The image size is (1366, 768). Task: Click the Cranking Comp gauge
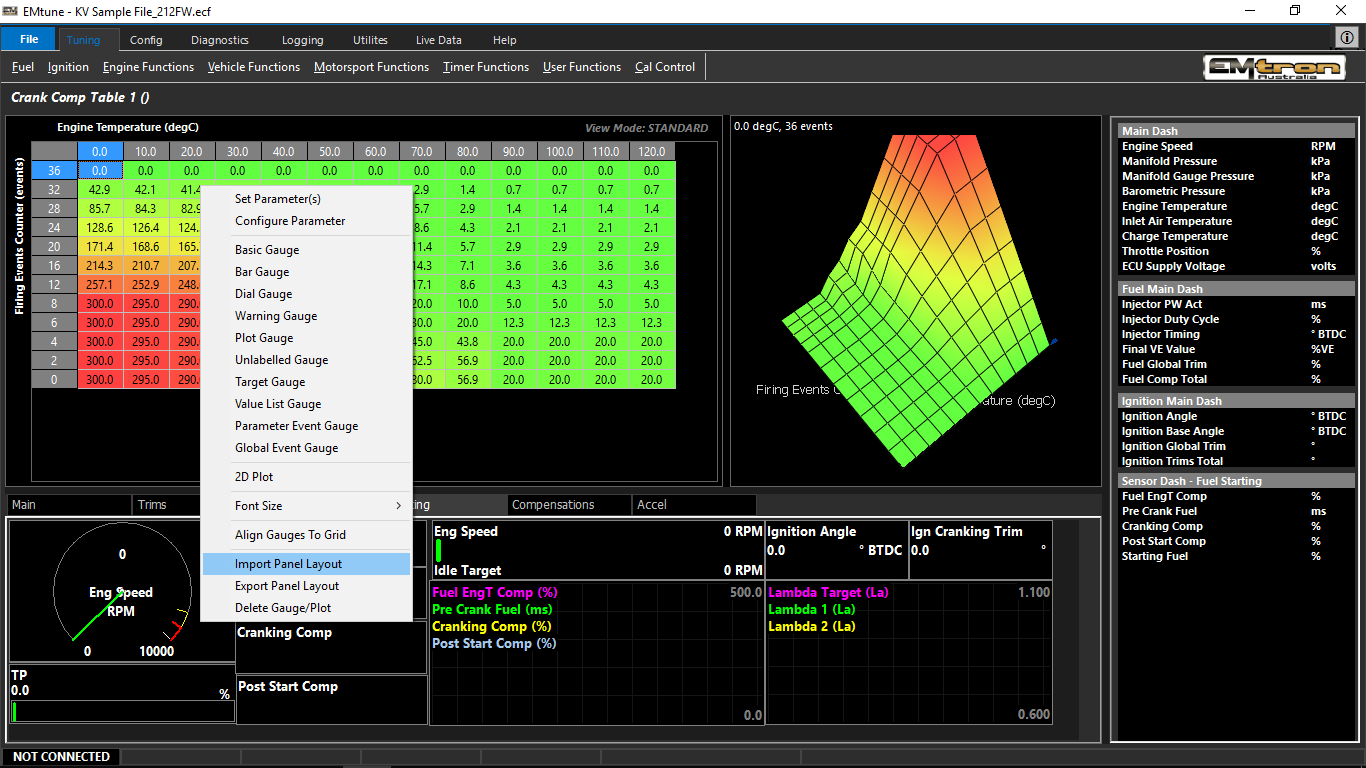(x=331, y=647)
